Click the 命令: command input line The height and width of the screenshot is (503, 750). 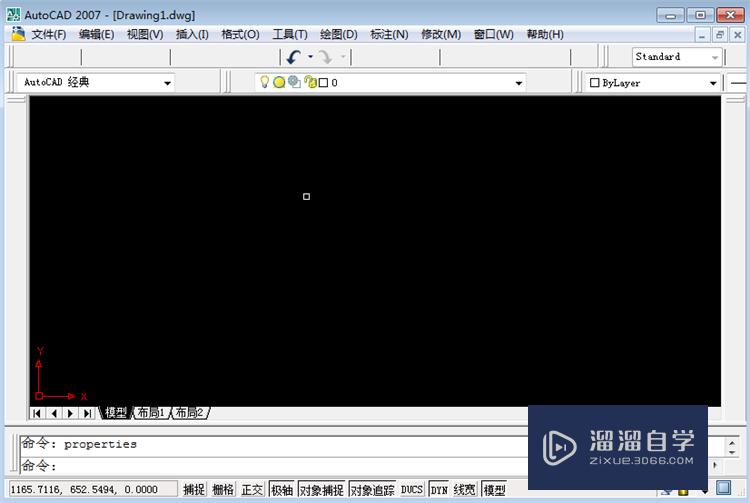pyautogui.click(x=273, y=466)
